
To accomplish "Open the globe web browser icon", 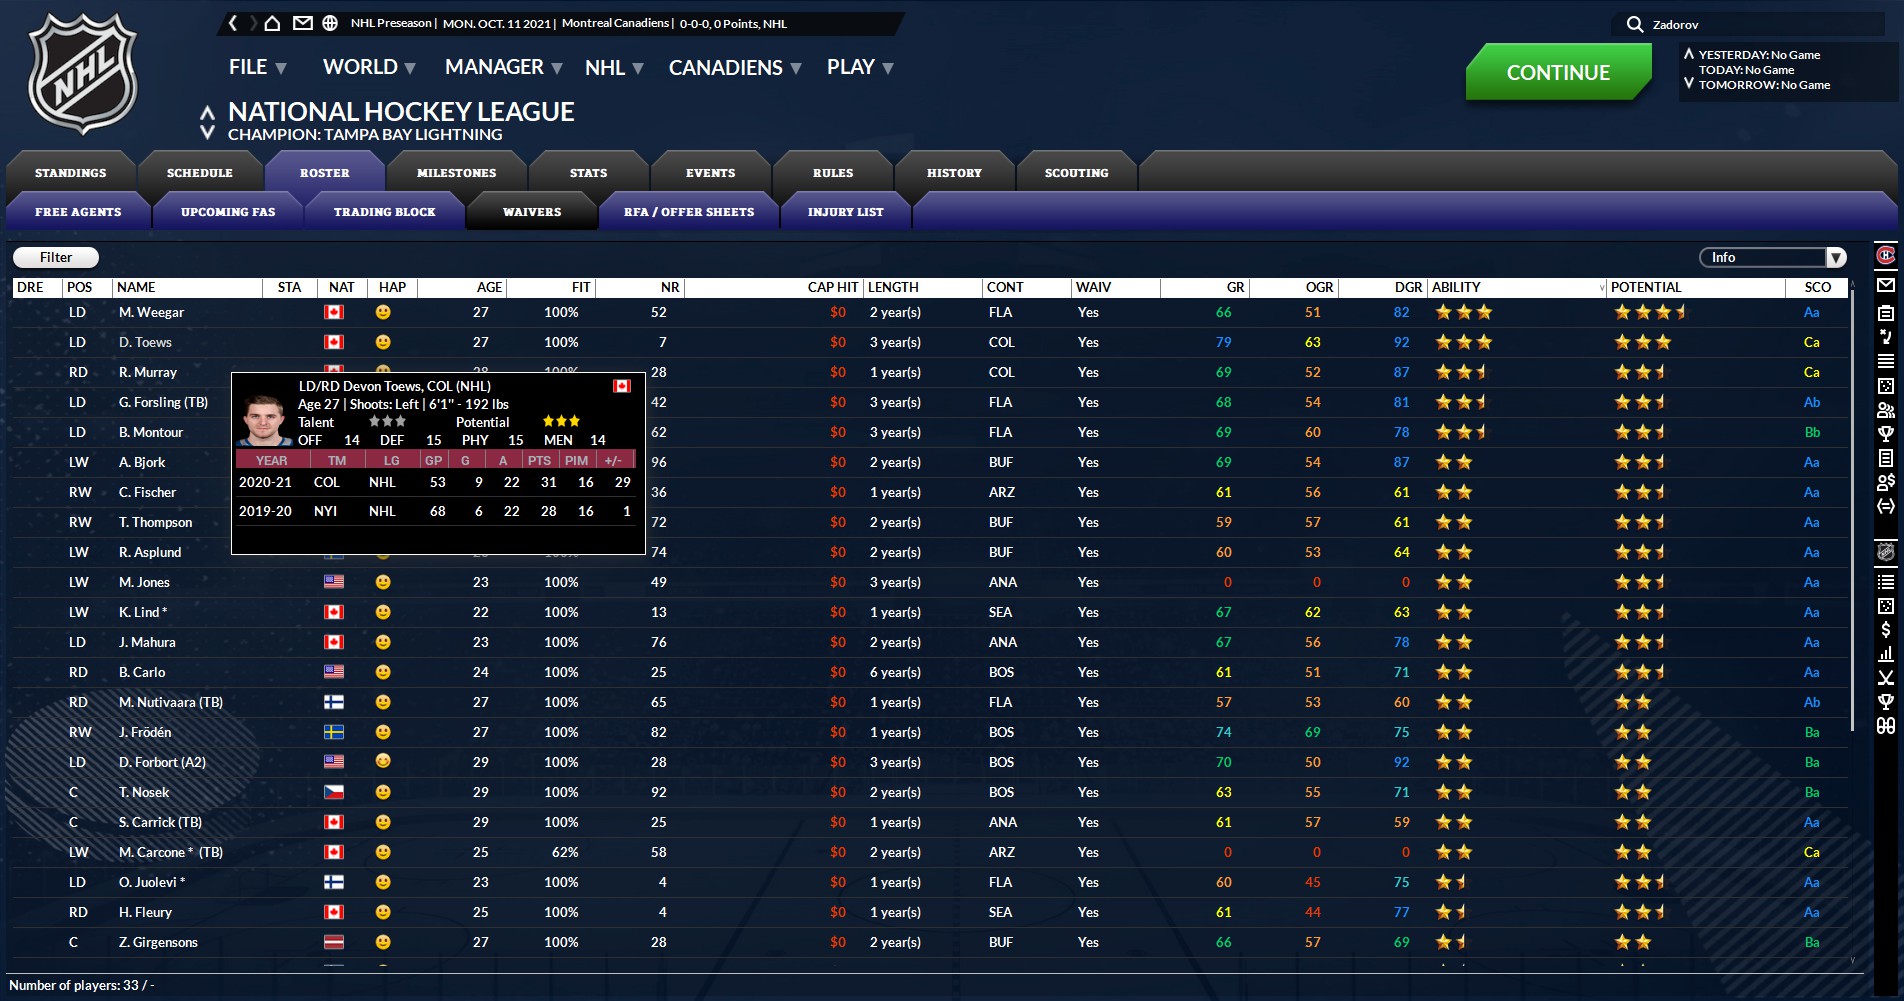I will coord(330,23).
